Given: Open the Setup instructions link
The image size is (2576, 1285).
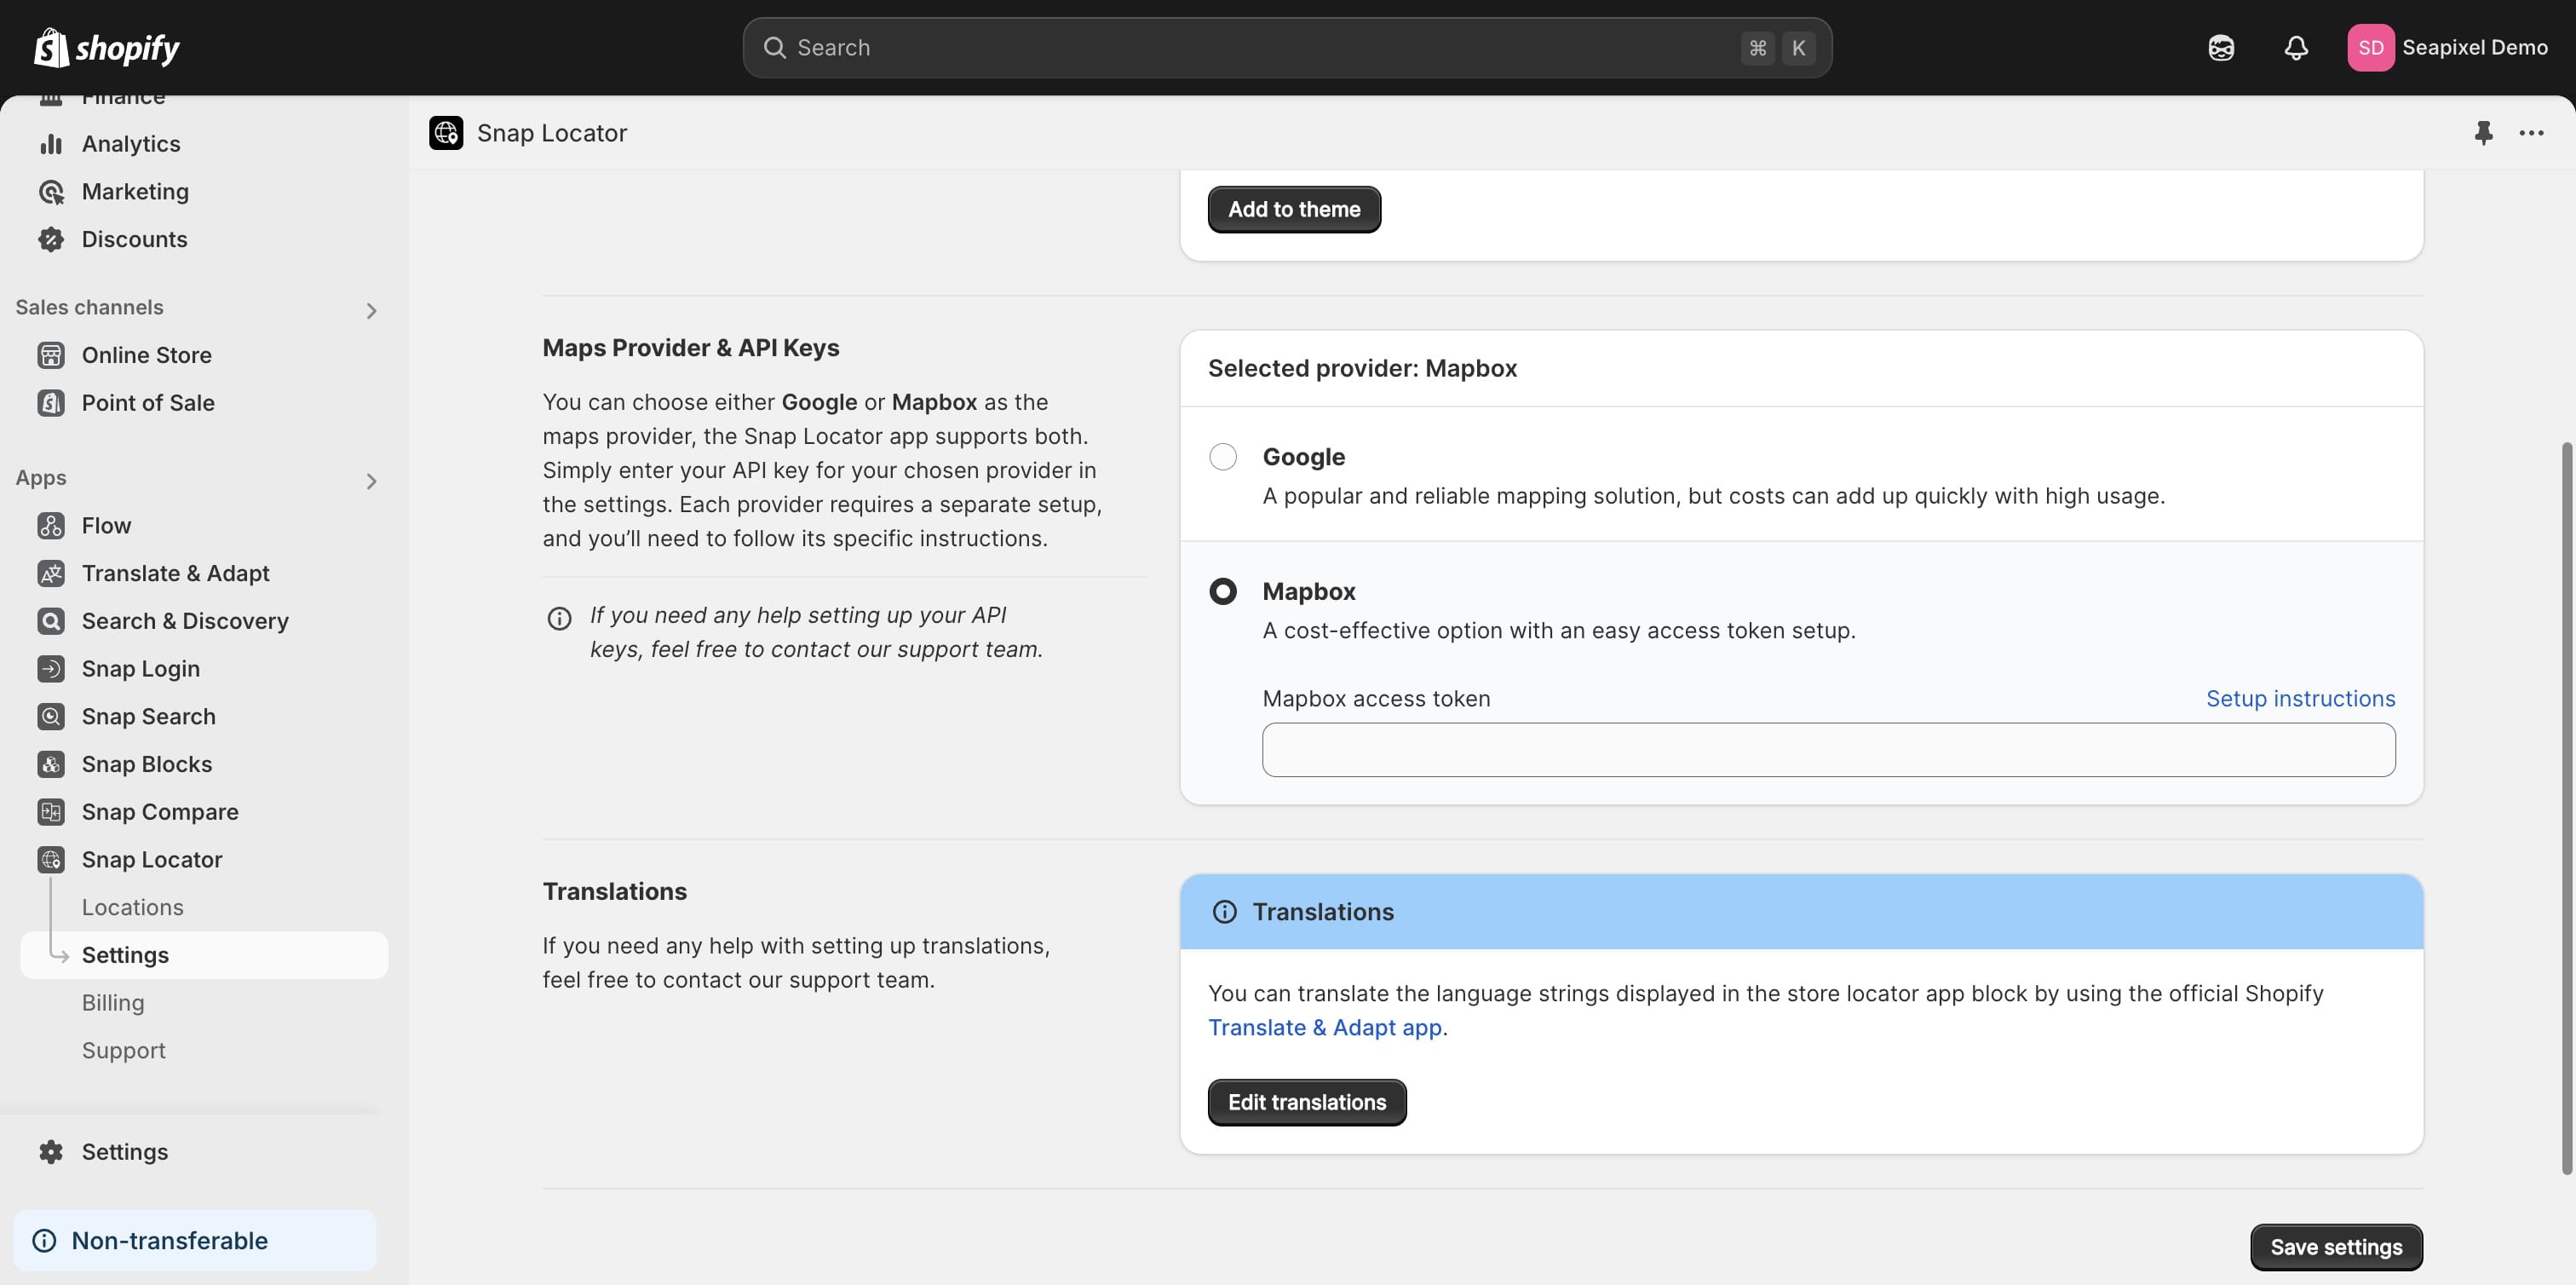Looking at the screenshot, I should 2300,698.
